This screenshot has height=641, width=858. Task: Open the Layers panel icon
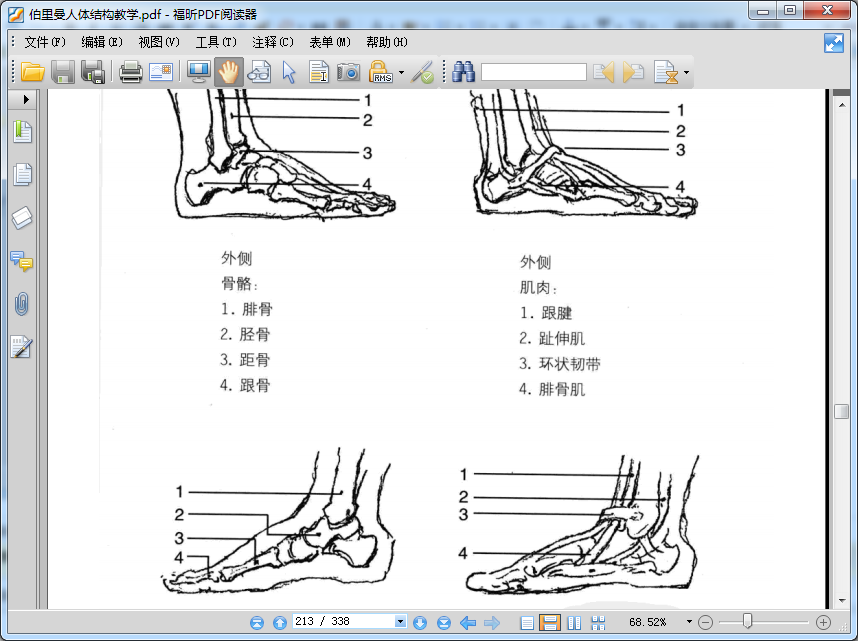point(22,218)
